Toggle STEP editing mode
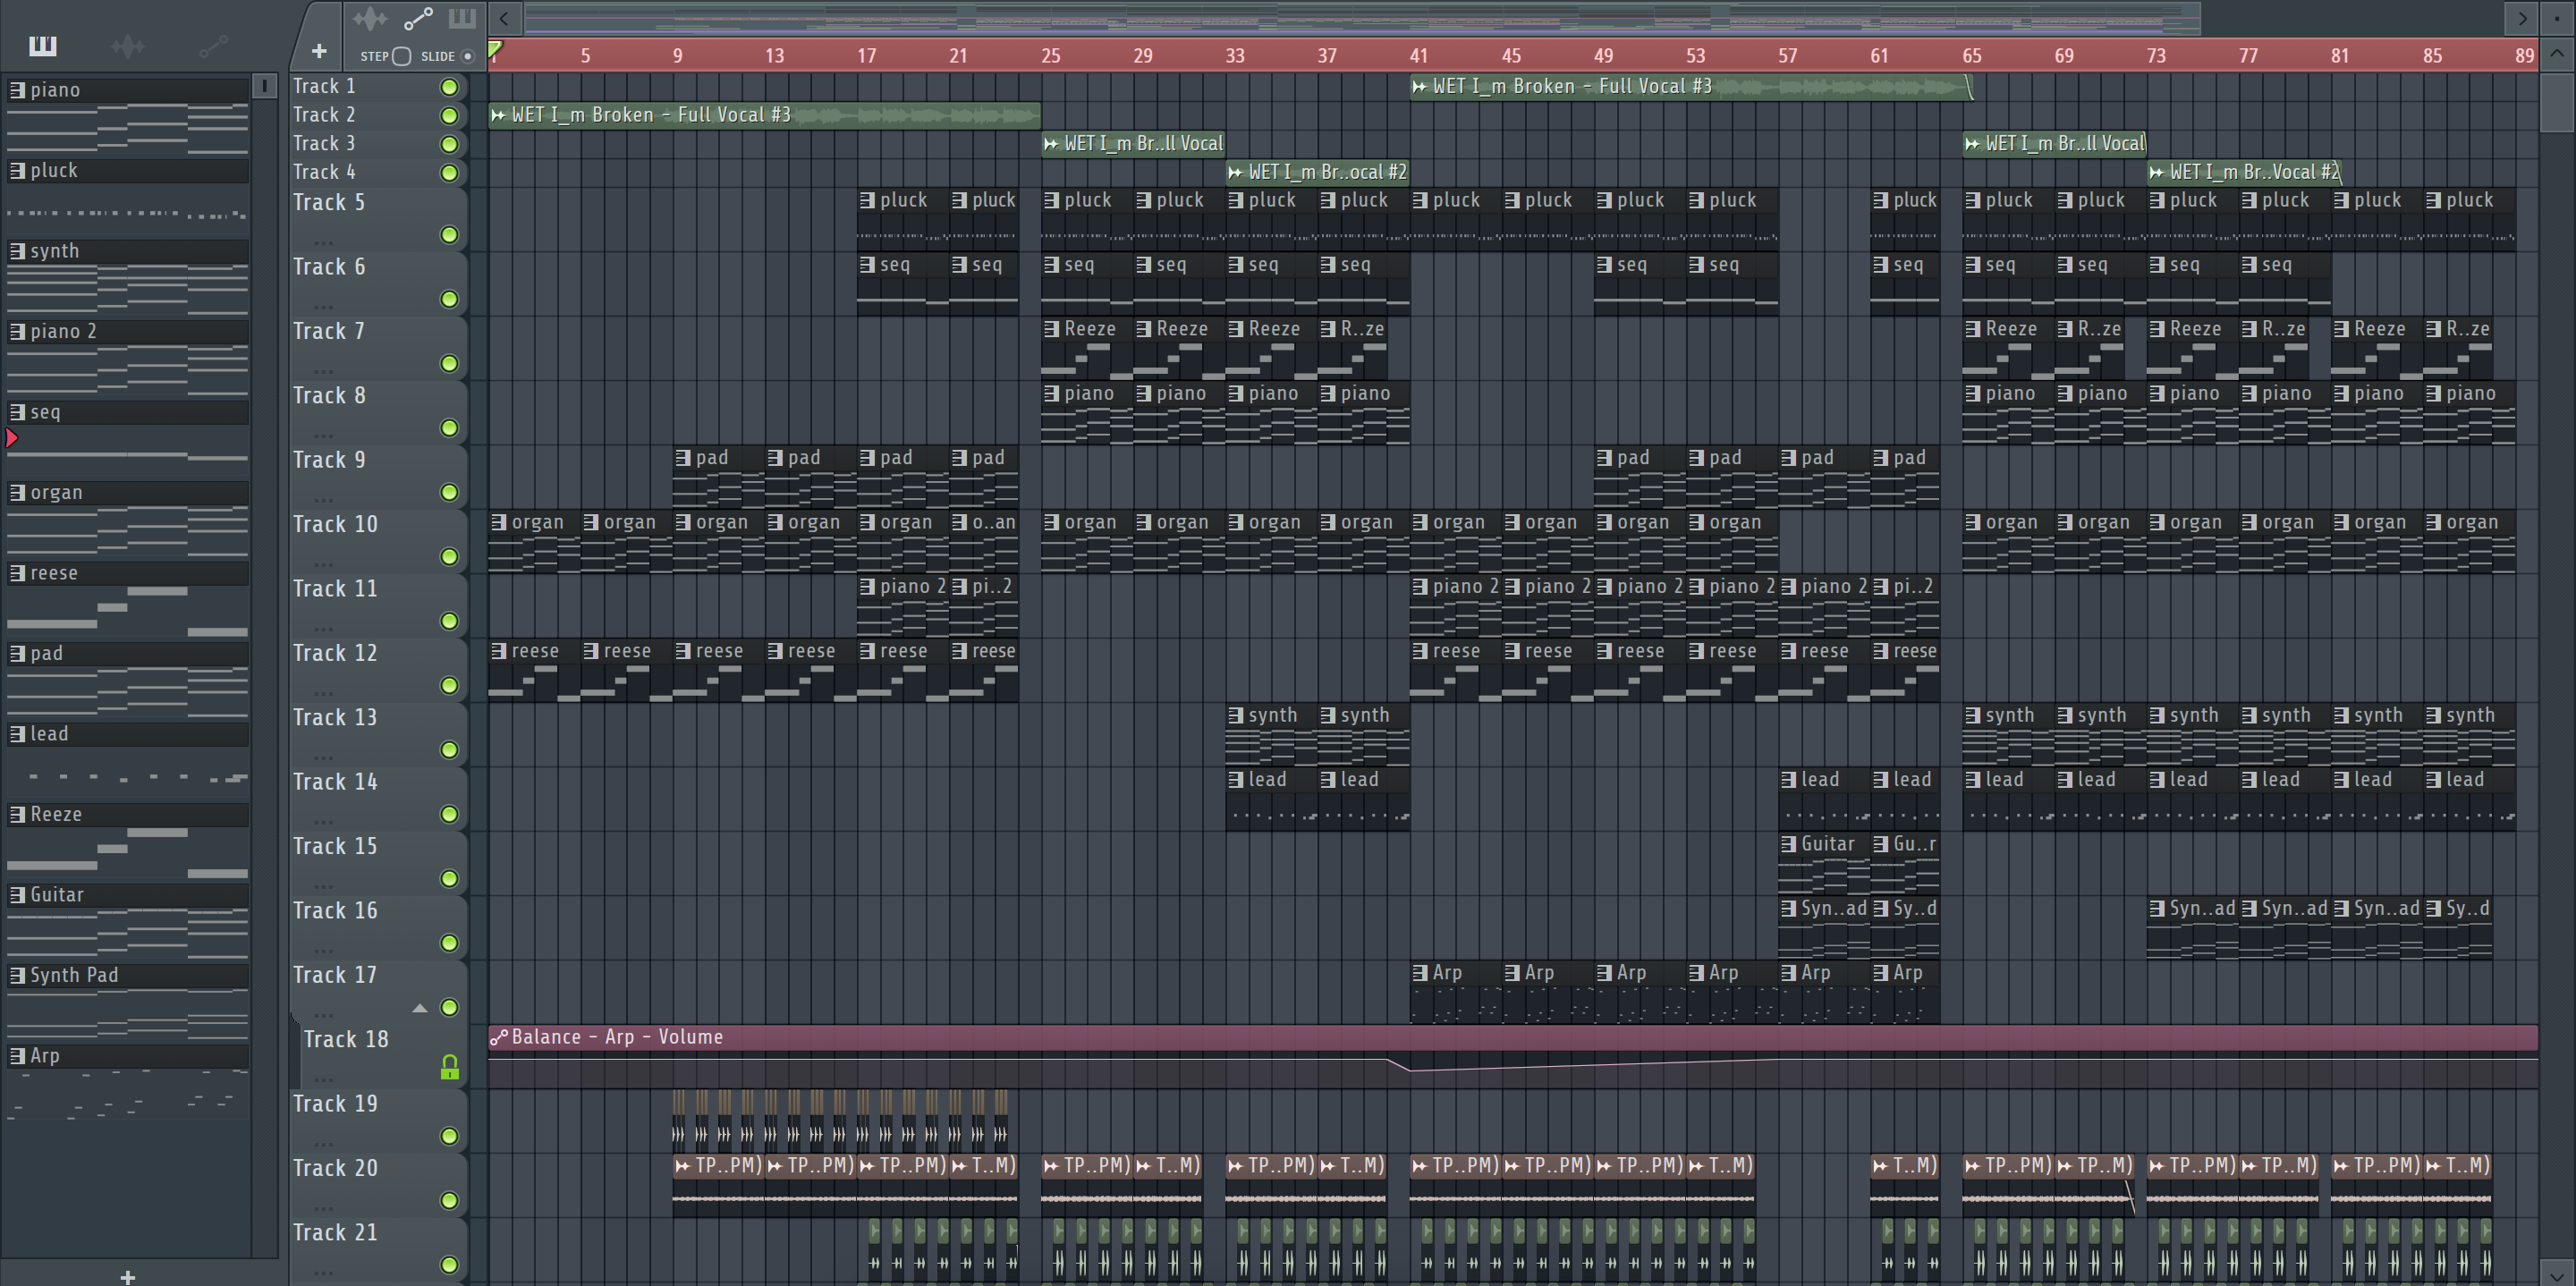The height and width of the screenshot is (1286, 2576). 401,56
